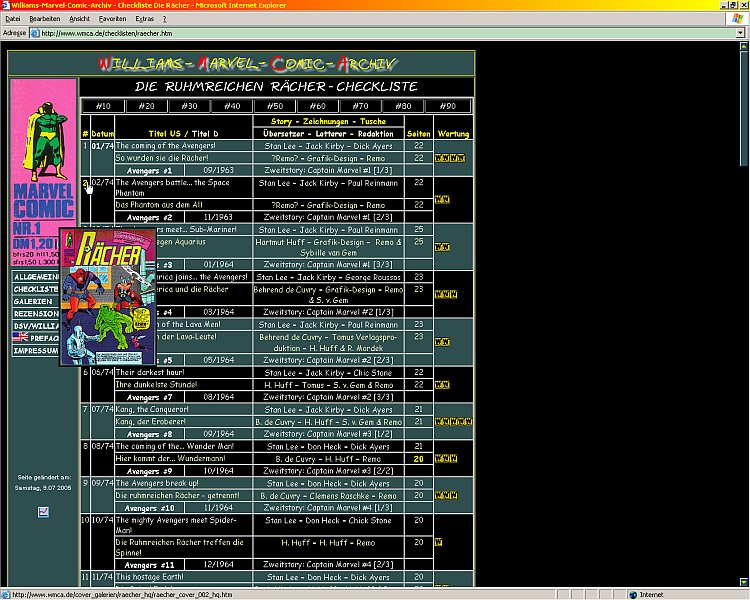Click the address bar URL field
The image size is (750, 600).
(x=383, y=33)
